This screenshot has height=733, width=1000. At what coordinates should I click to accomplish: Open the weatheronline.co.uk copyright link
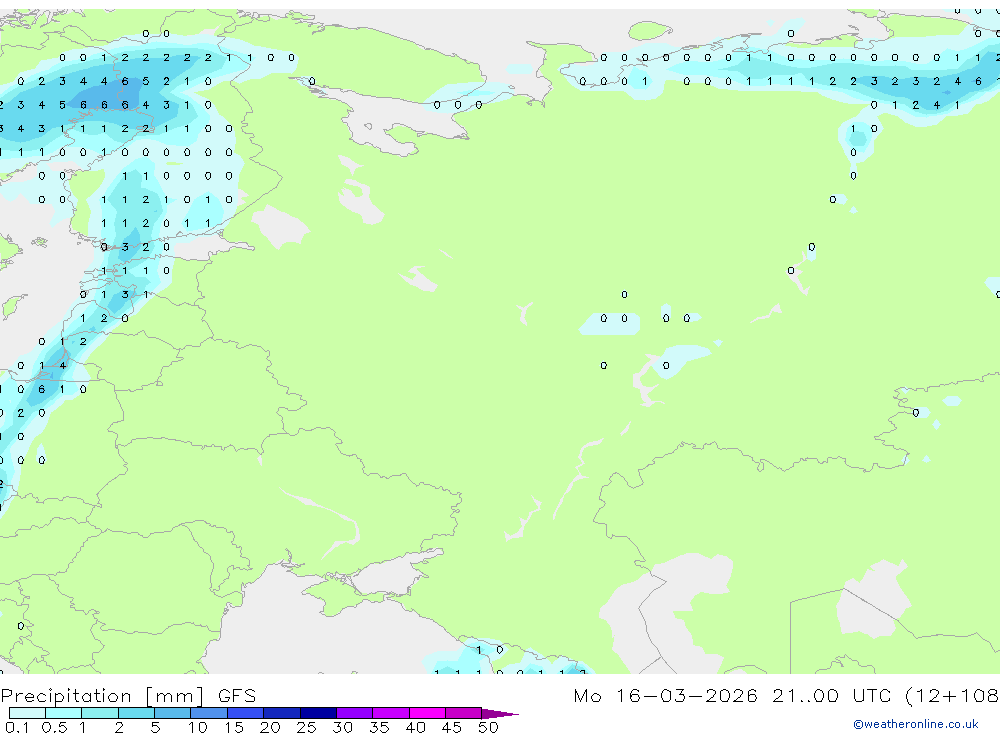(916, 724)
